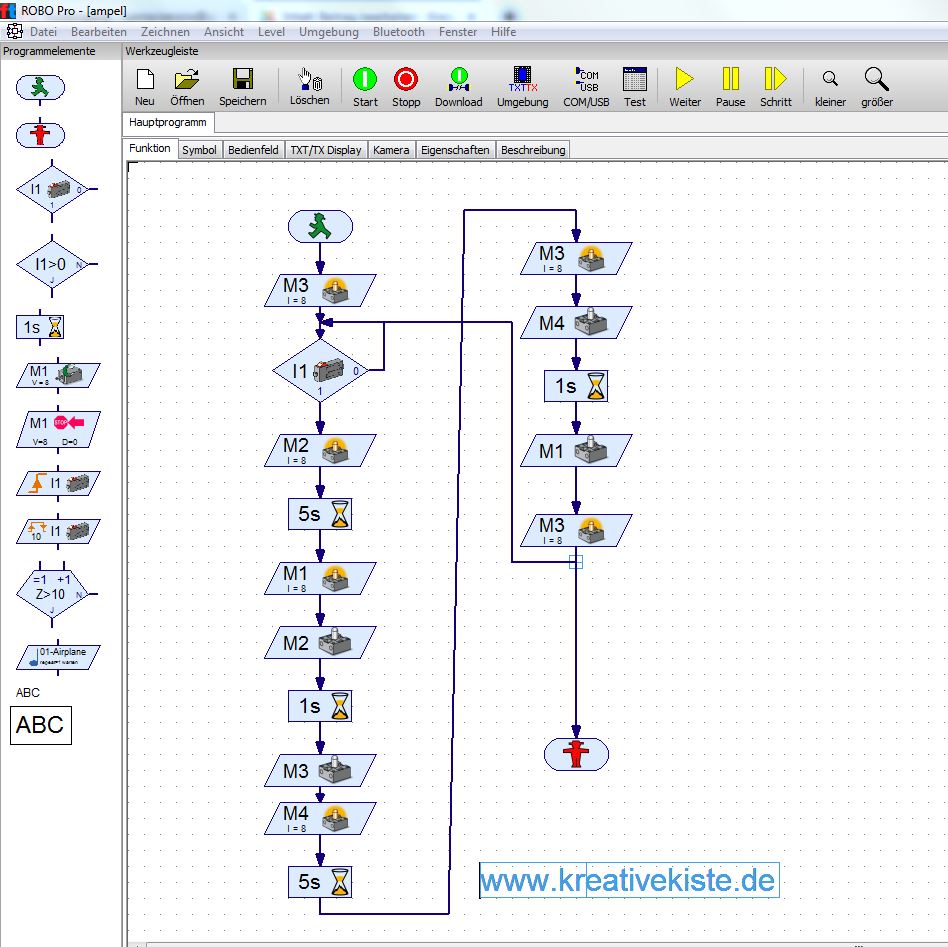948x947 pixels.
Task: Select the red stop man element in palette
Action: click(x=40, y=134)
